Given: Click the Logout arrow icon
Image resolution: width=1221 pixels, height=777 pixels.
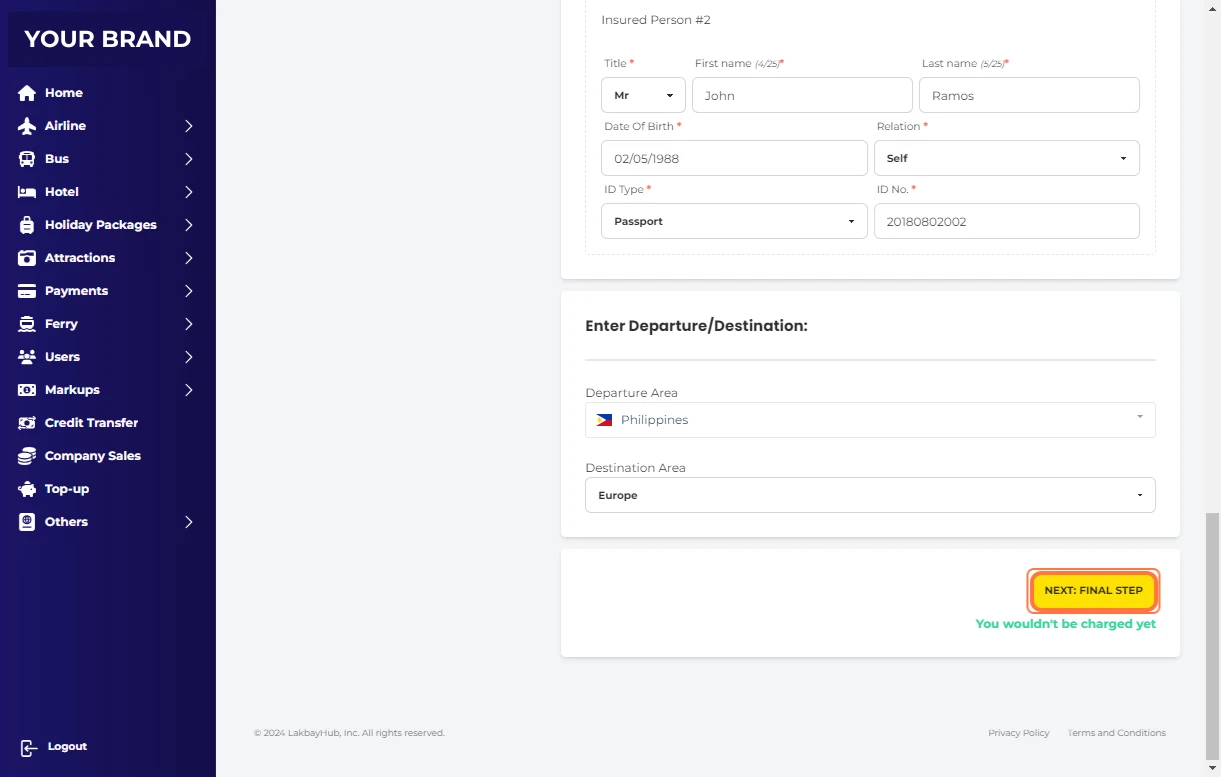Looking at the screenshot, I should [28, 747].
